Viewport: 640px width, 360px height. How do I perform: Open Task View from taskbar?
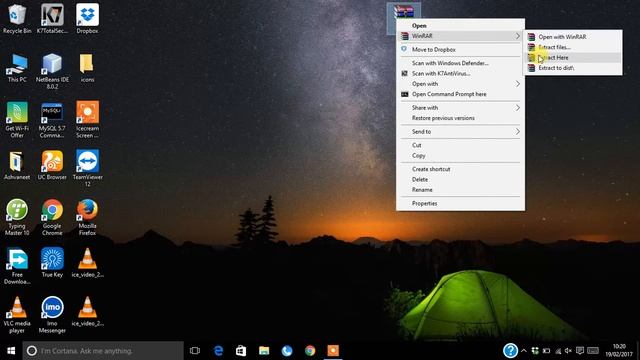[x=195, y=351]
